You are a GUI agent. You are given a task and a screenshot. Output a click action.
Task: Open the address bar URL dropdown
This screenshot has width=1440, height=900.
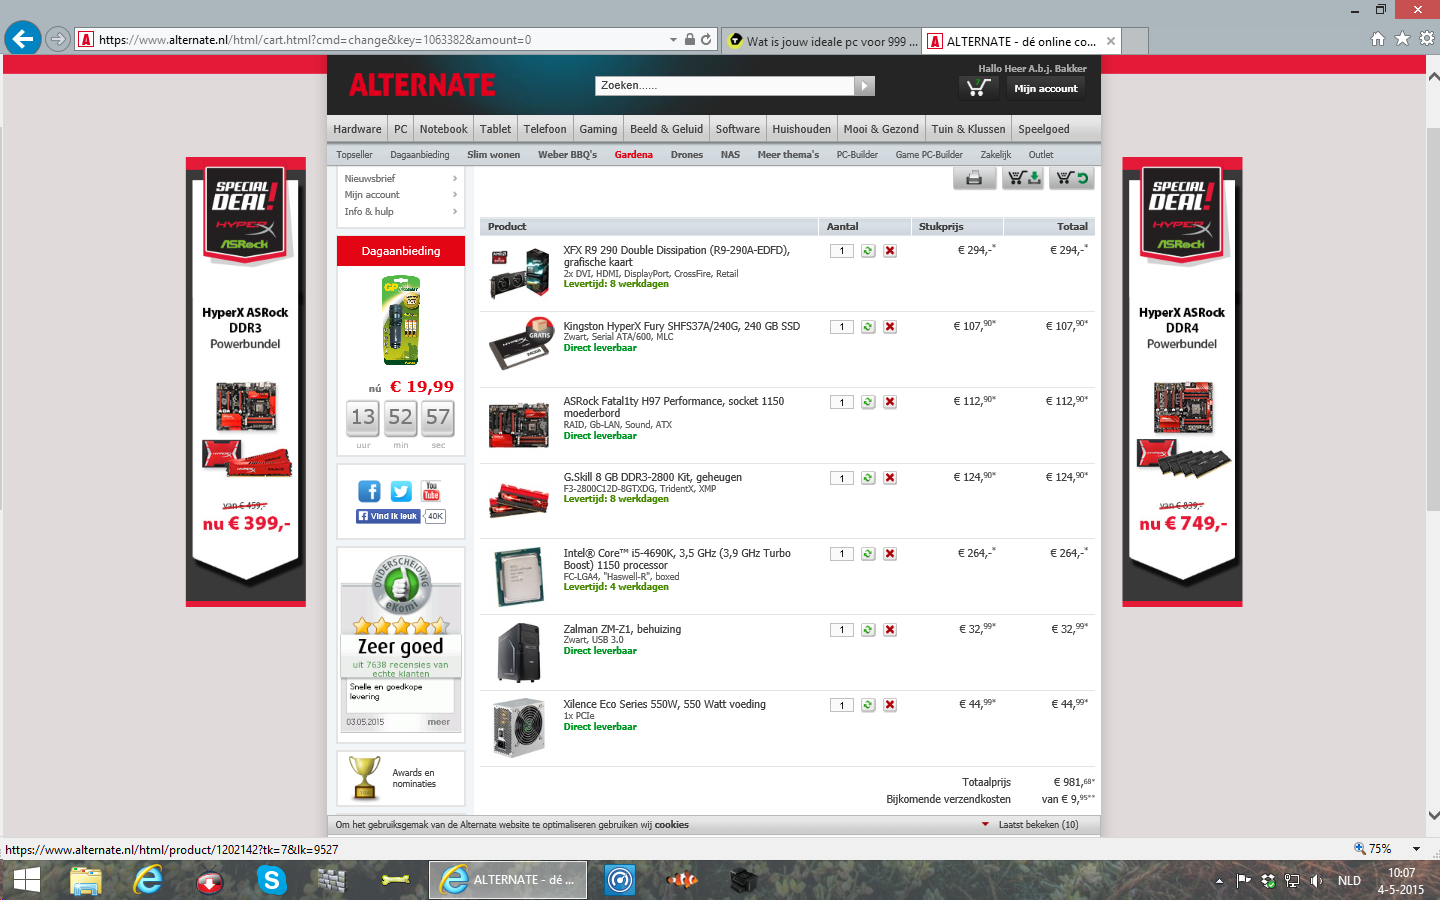[x=673, y=40]
